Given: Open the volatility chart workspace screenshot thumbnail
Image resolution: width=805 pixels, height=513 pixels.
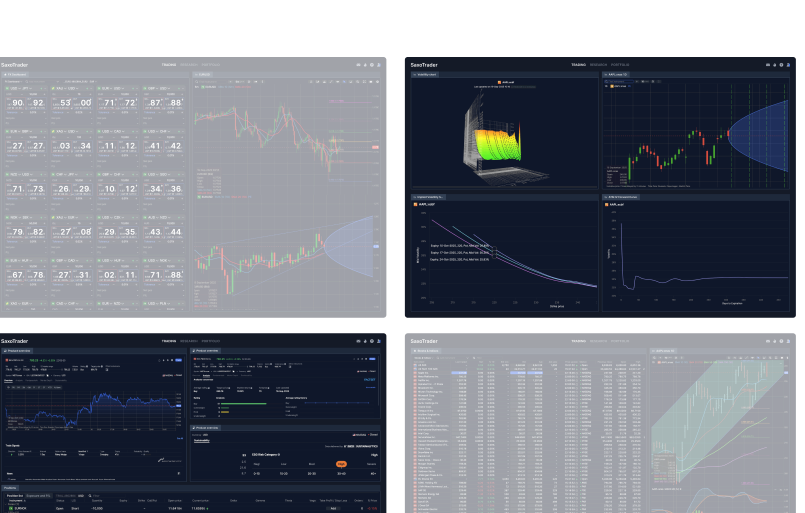Looking at the screenshot, I should click(x=600, y=187).
